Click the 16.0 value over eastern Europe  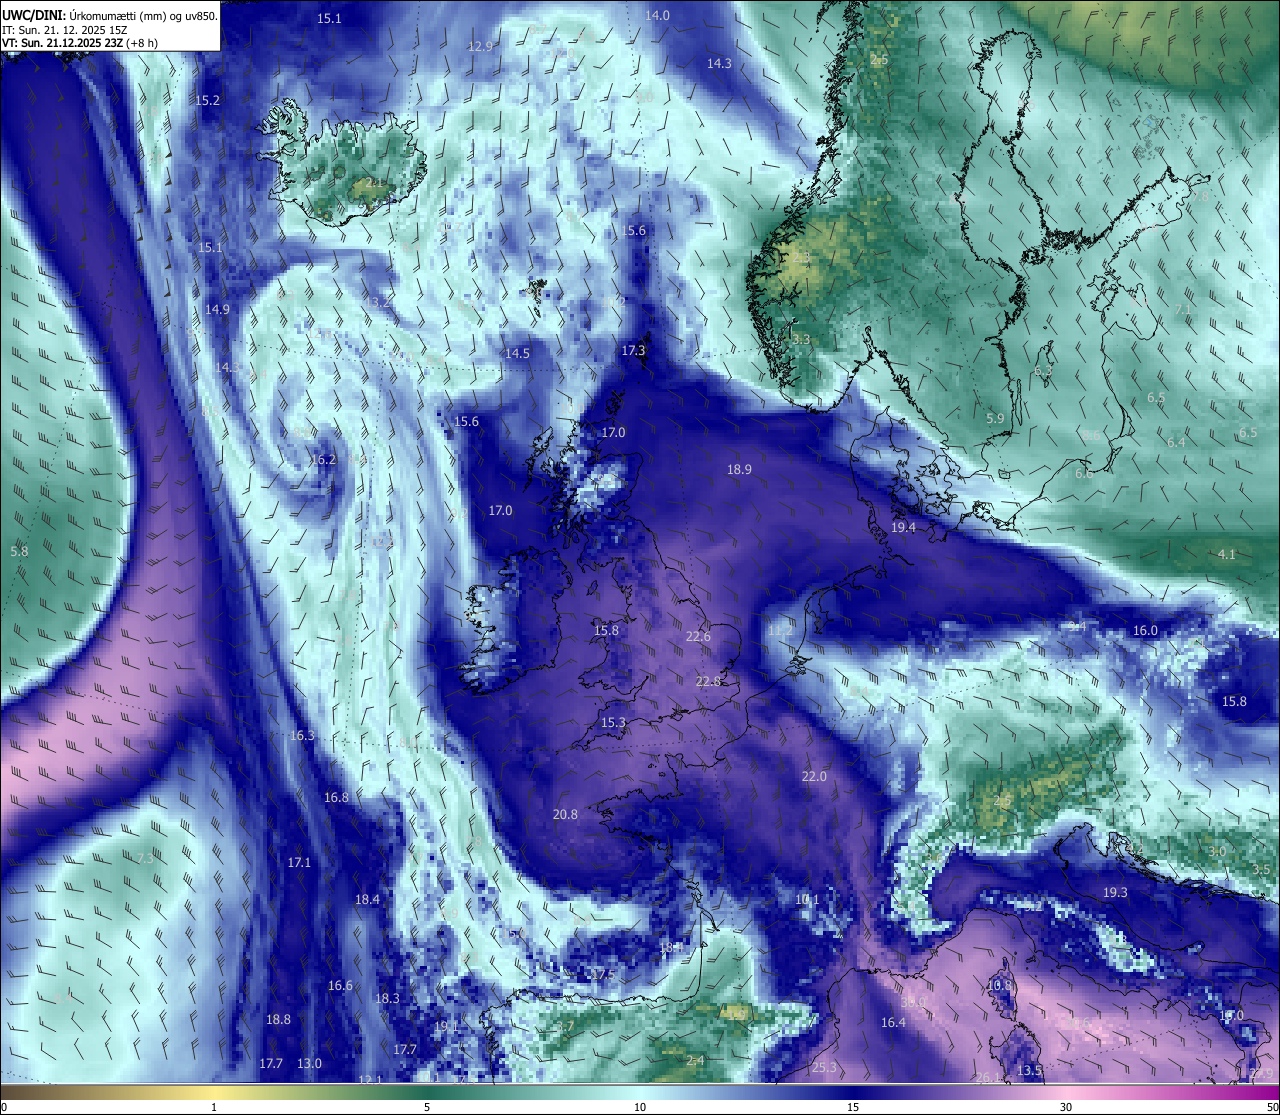click(x=1145, y=630)
